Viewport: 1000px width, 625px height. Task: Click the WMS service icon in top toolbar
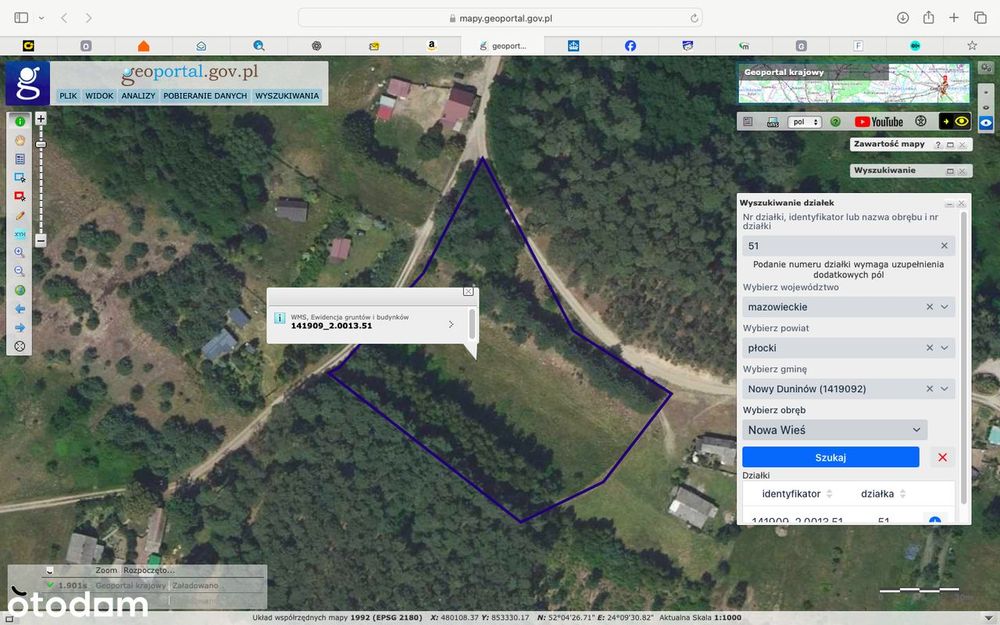click(772, 122)
